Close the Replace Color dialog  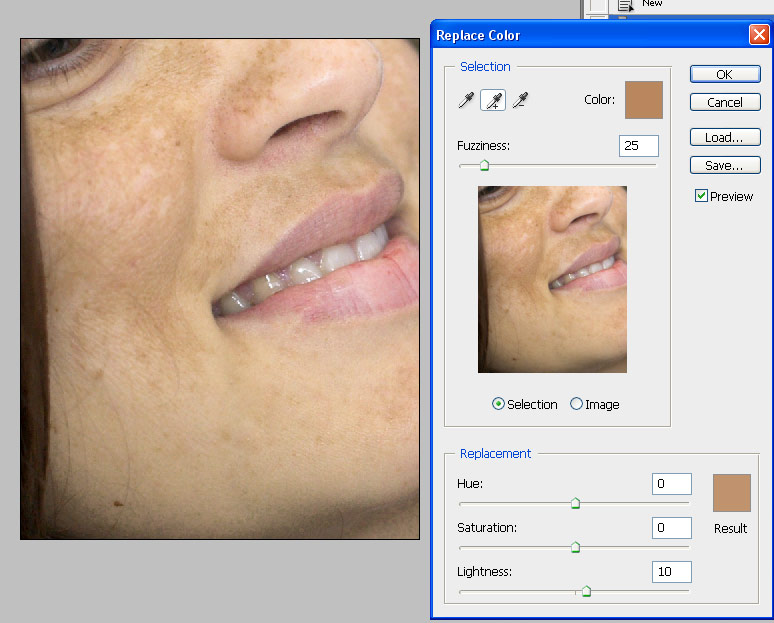[x=758, y=35]
